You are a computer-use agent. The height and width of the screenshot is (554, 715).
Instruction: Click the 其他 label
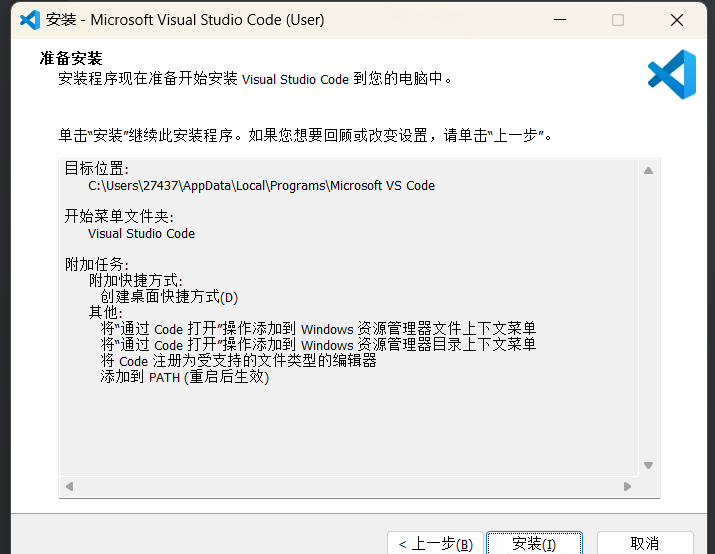[105, 312]
